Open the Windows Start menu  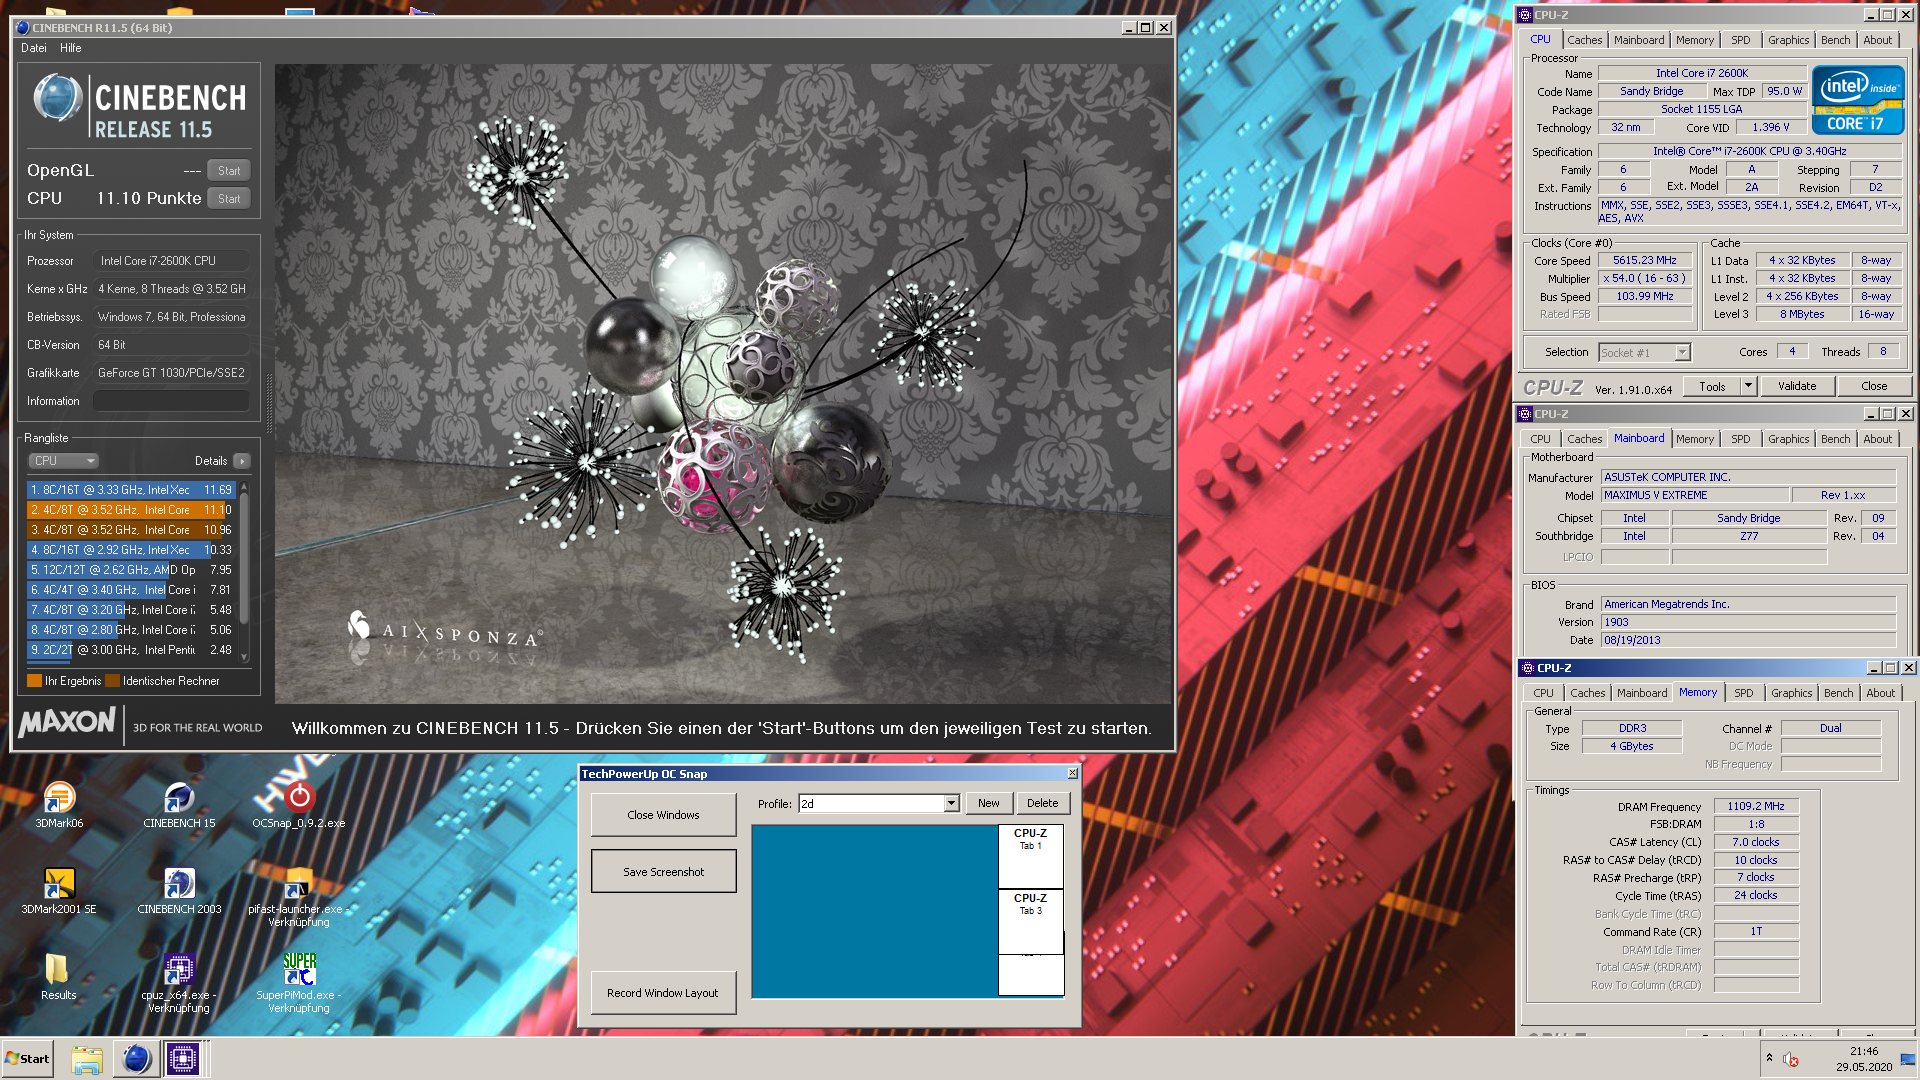27,1059
